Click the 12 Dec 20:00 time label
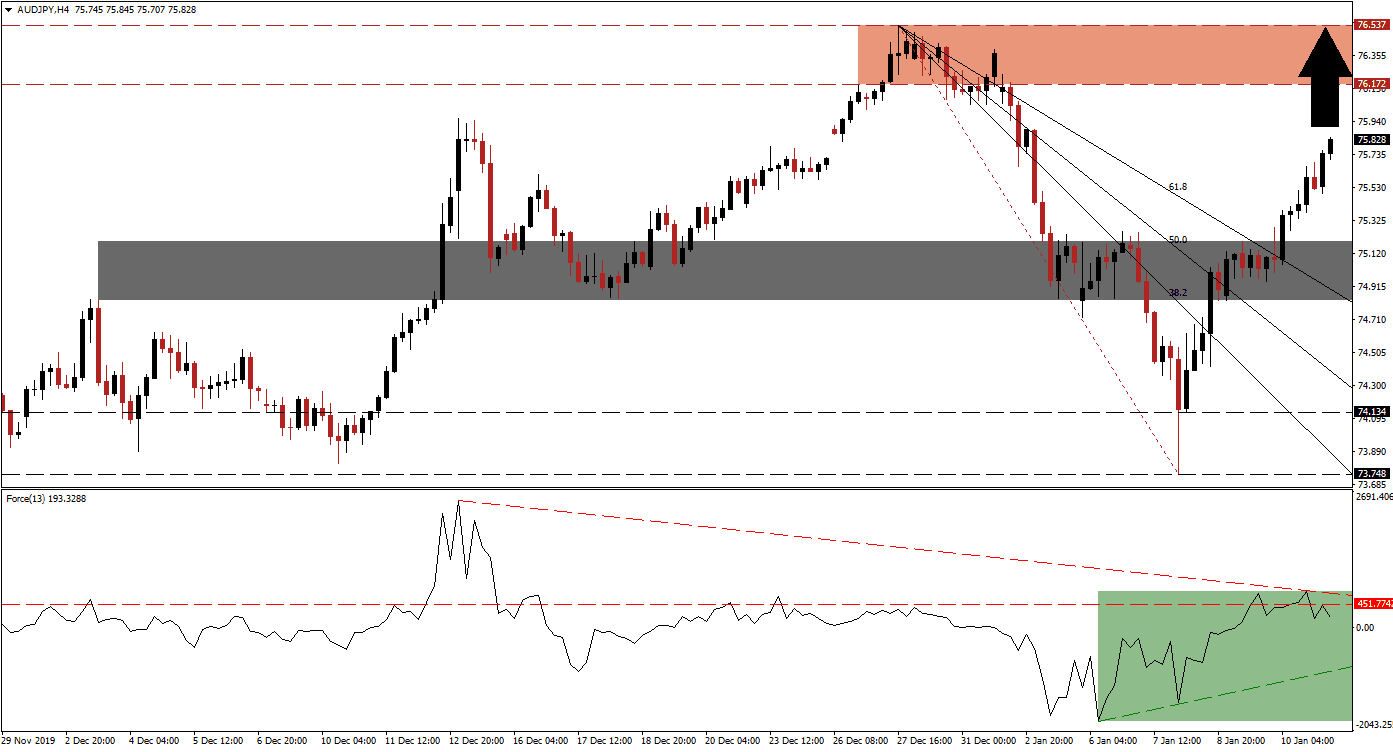This screenshot has width=1393, height=752. (x=477, y=741)
